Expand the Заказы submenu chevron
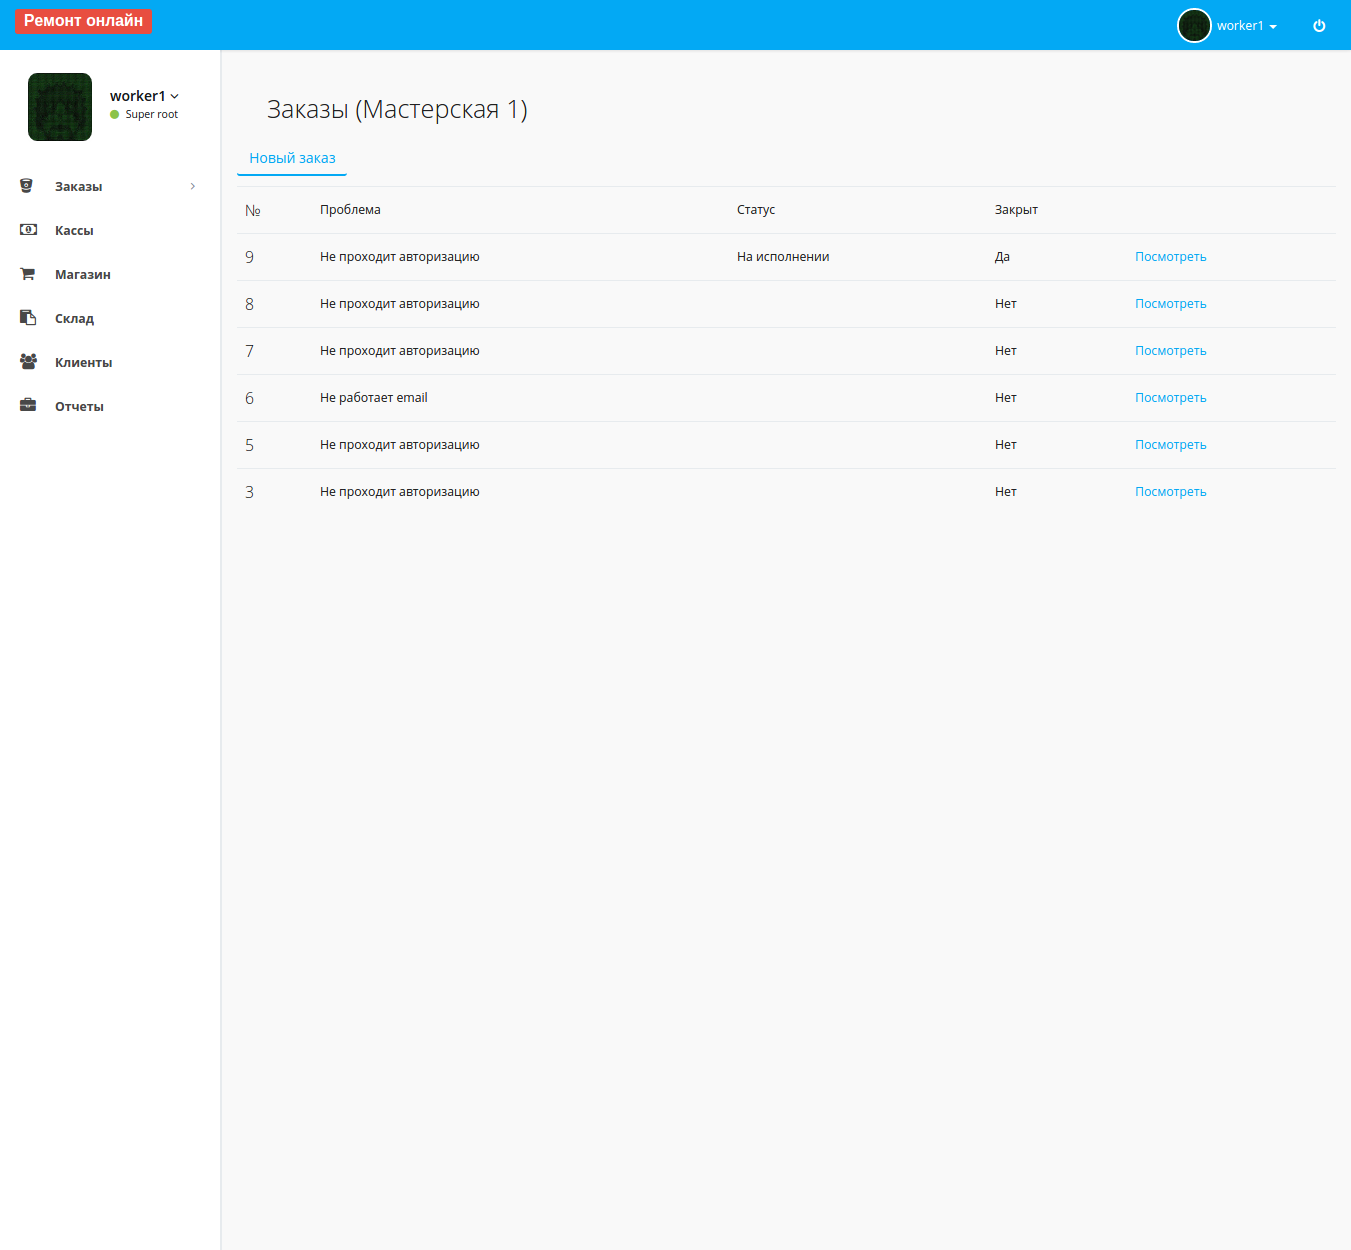 193,186
